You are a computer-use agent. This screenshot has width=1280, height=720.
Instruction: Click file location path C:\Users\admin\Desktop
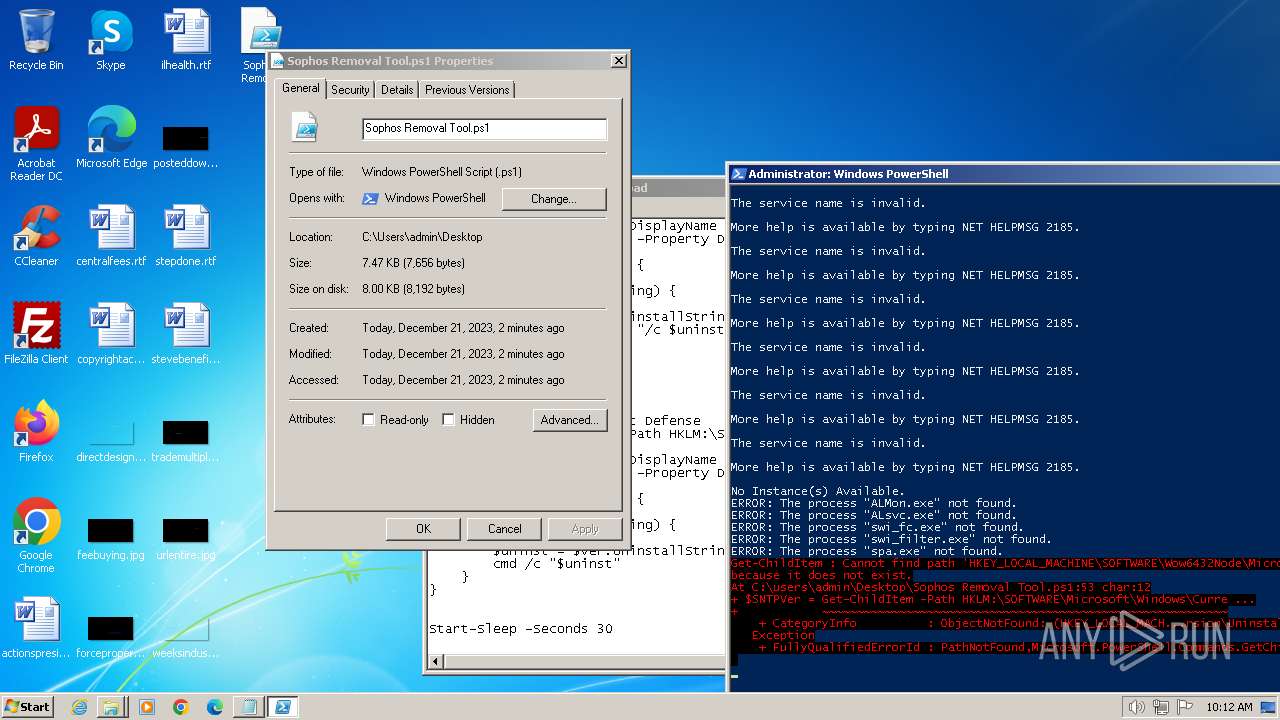point(422,237)
